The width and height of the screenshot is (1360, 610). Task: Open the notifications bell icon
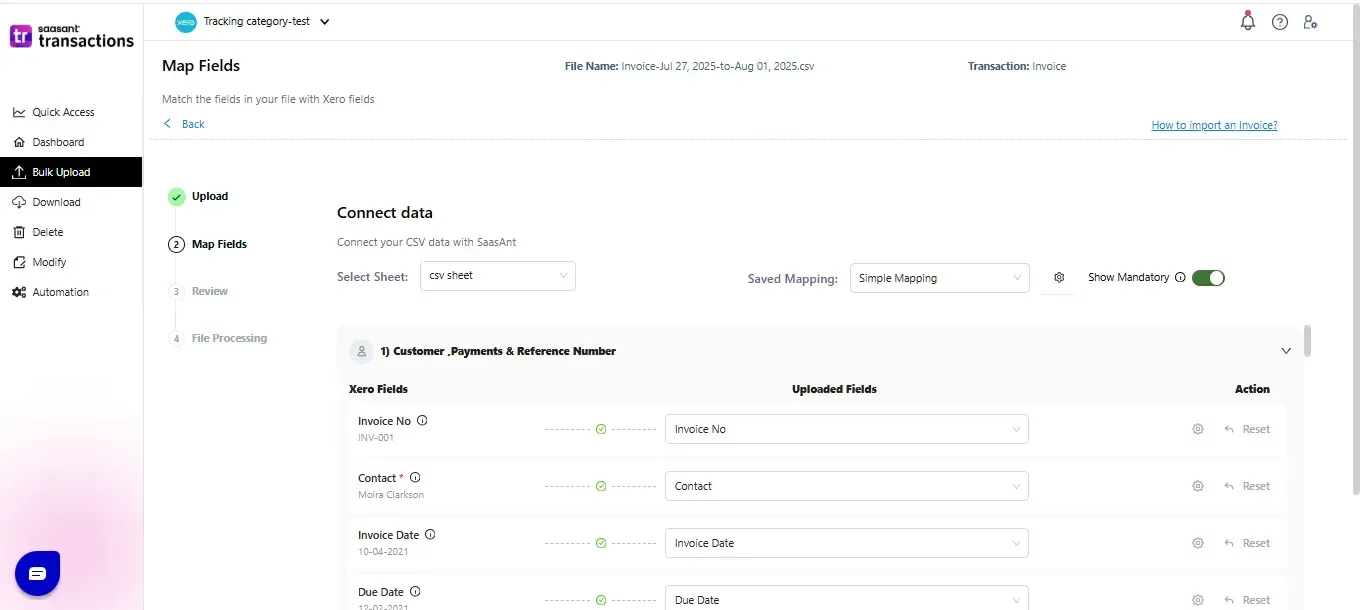pos(1247,21)
